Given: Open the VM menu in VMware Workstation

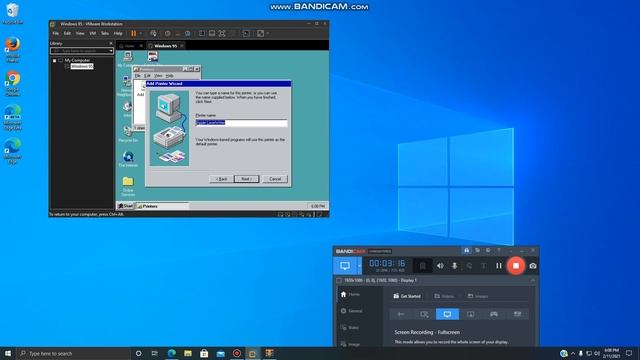Looking at the screenshot, I should pyautogui.click(x=93, y=33).
